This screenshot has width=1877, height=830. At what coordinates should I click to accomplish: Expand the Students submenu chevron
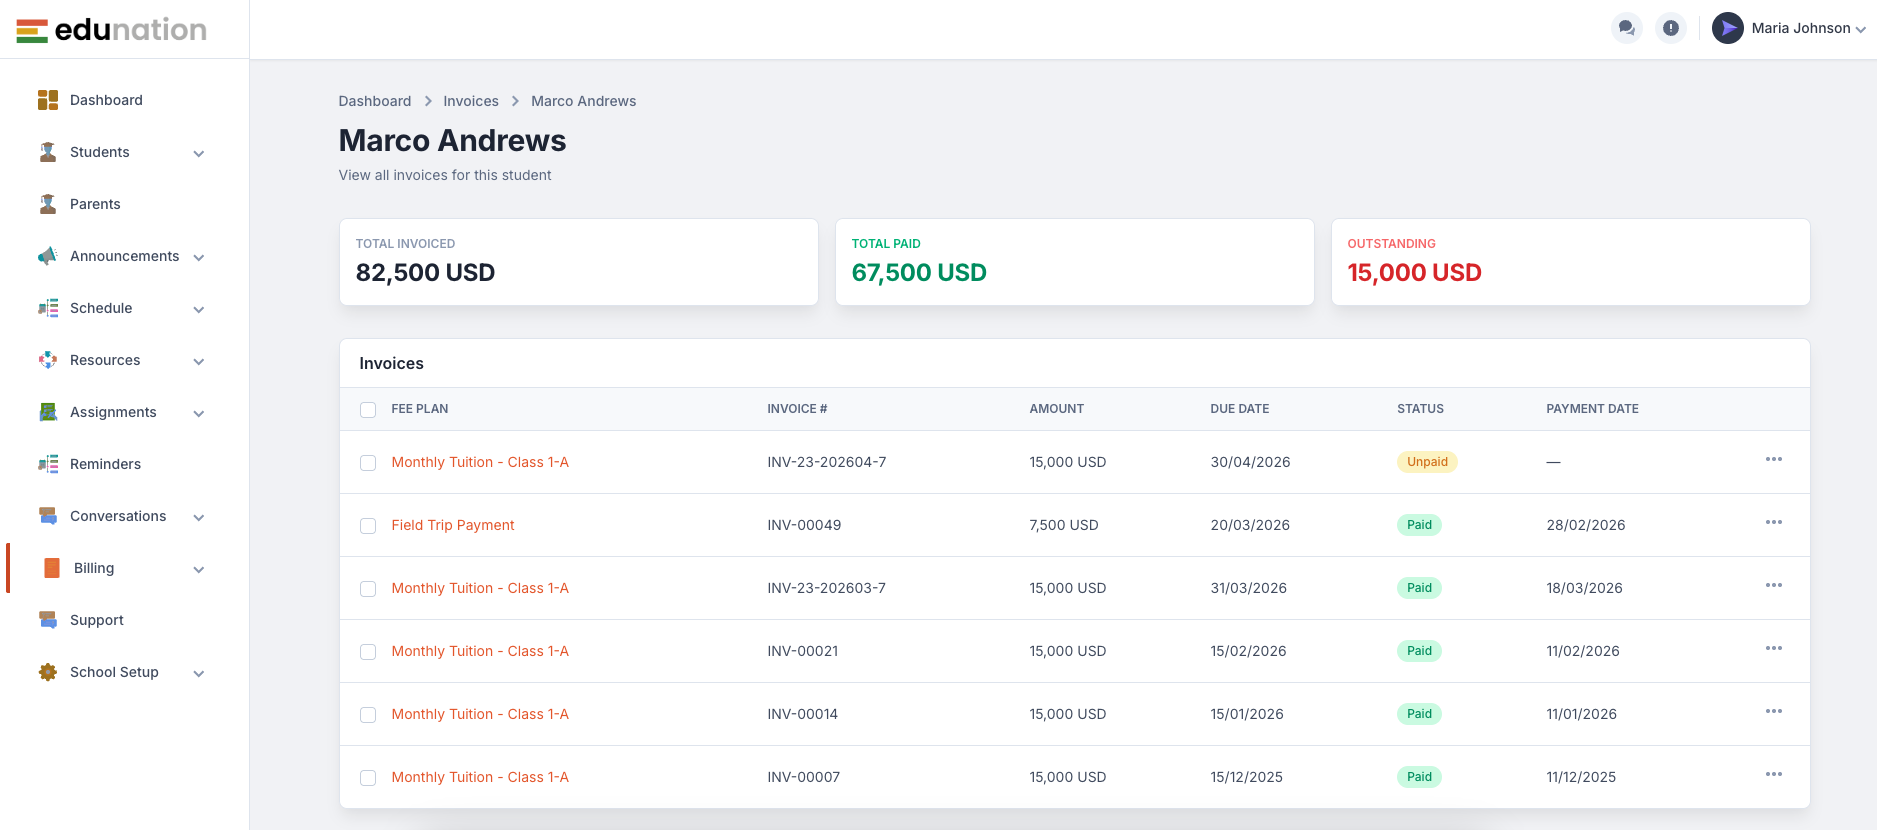(x=199, y=154)
